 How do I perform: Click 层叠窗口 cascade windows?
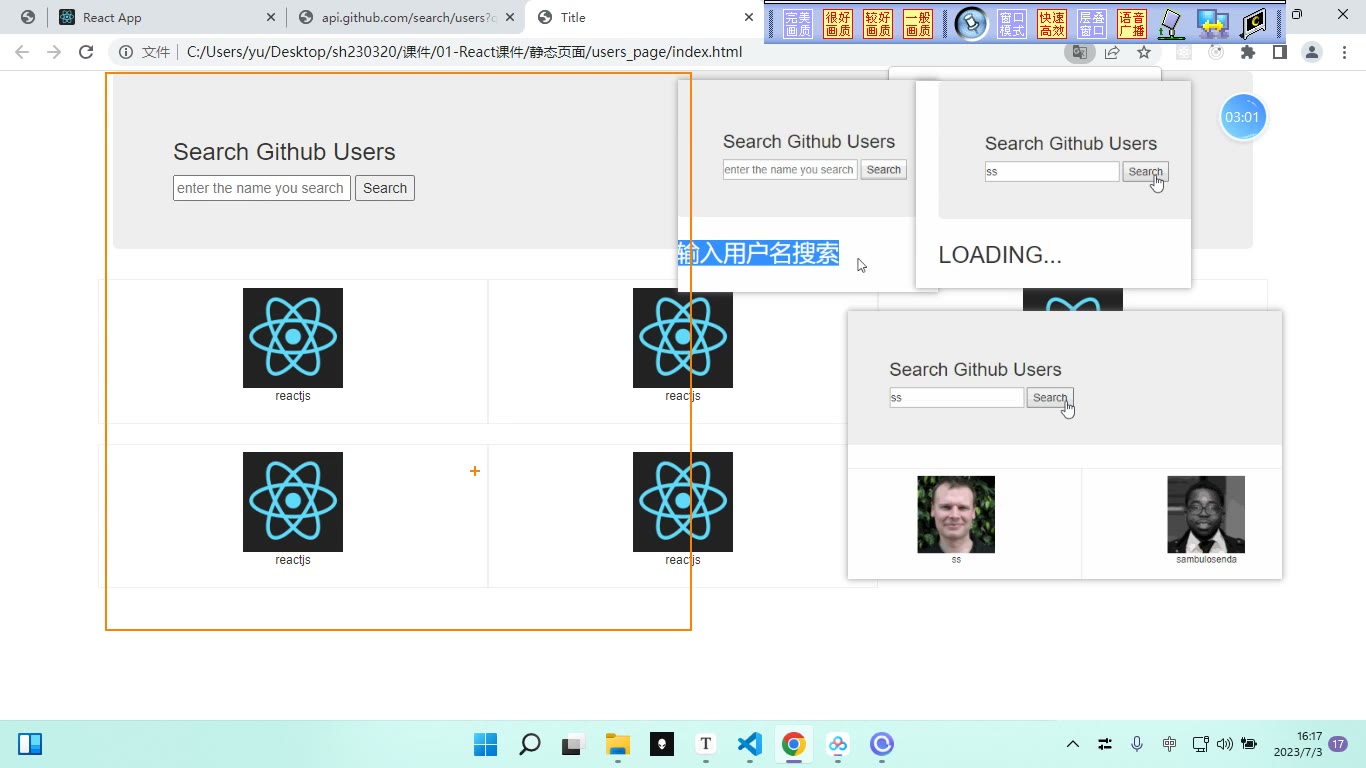click(1092, 24)
